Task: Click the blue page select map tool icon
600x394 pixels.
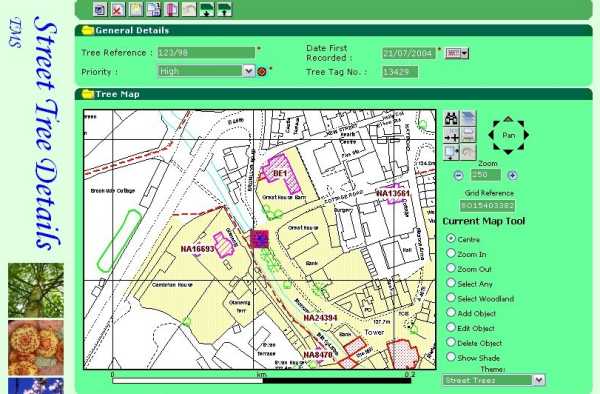Action: click(451, 152)
